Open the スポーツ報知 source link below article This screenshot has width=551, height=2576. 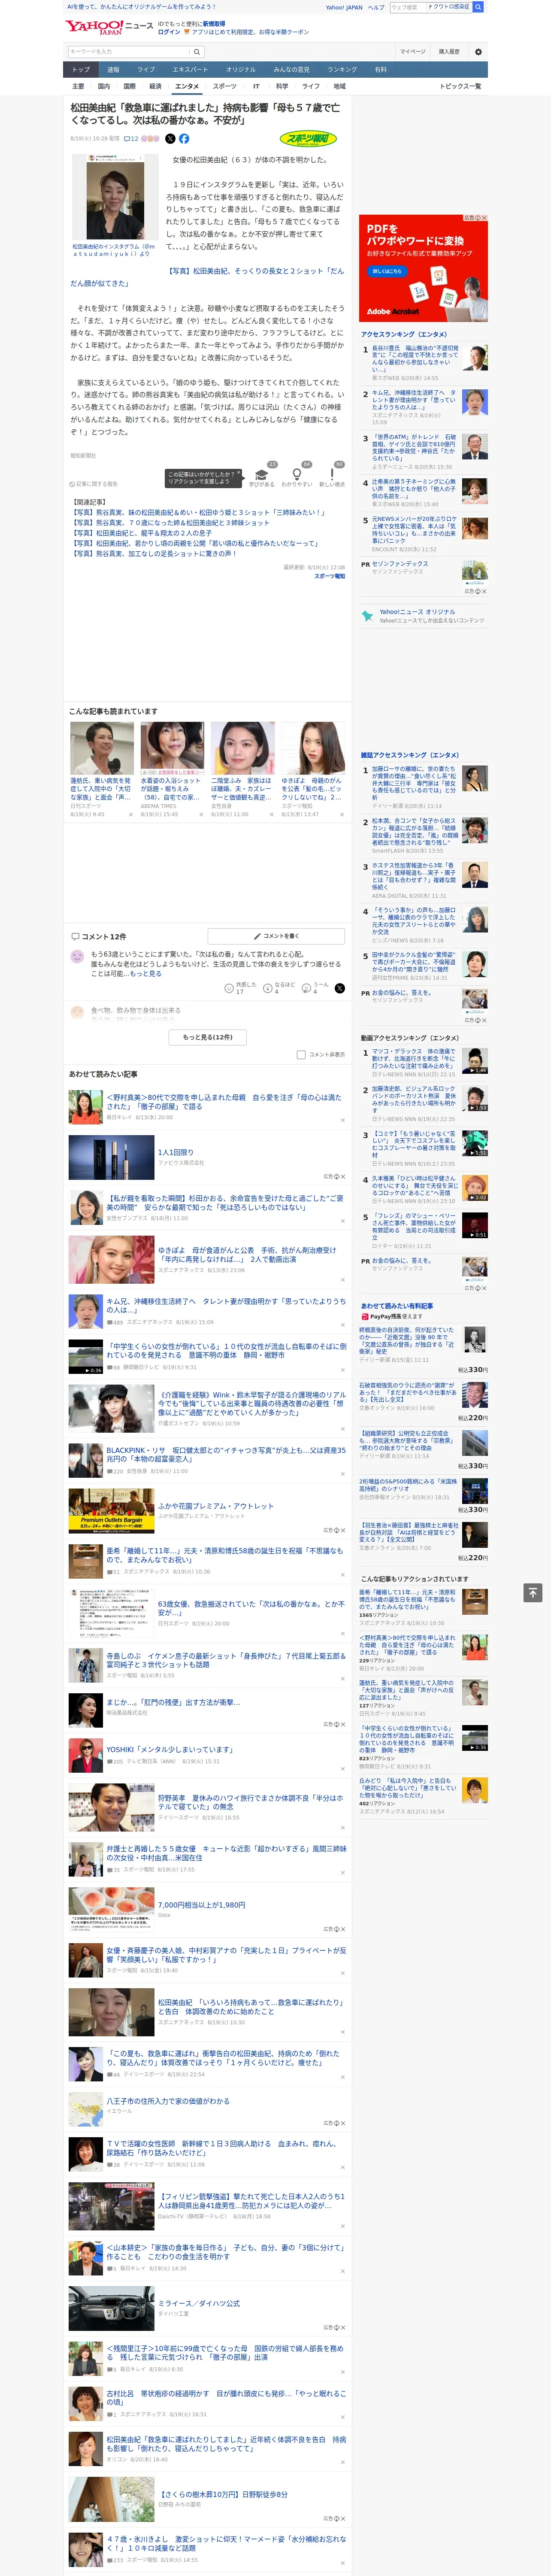pyautogui.click(x=330, y=576)
